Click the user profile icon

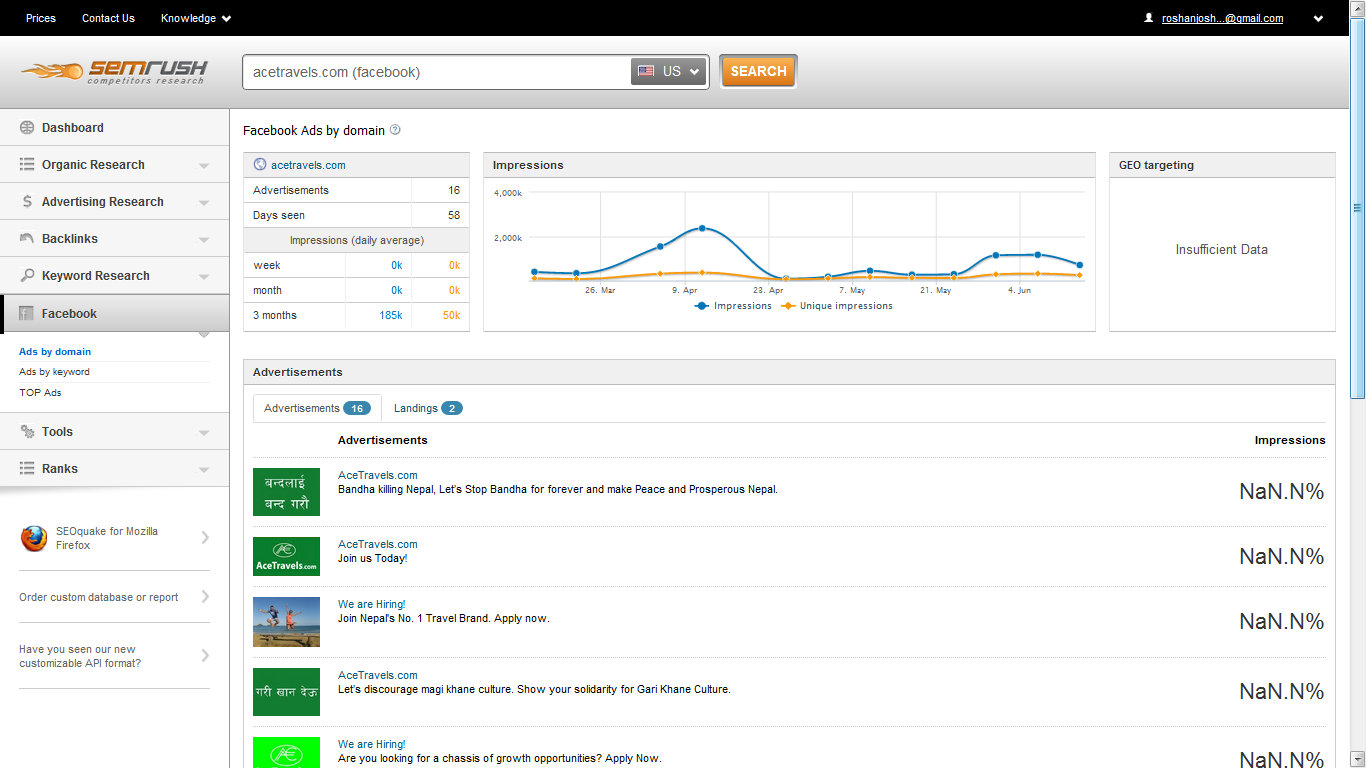1148,18
